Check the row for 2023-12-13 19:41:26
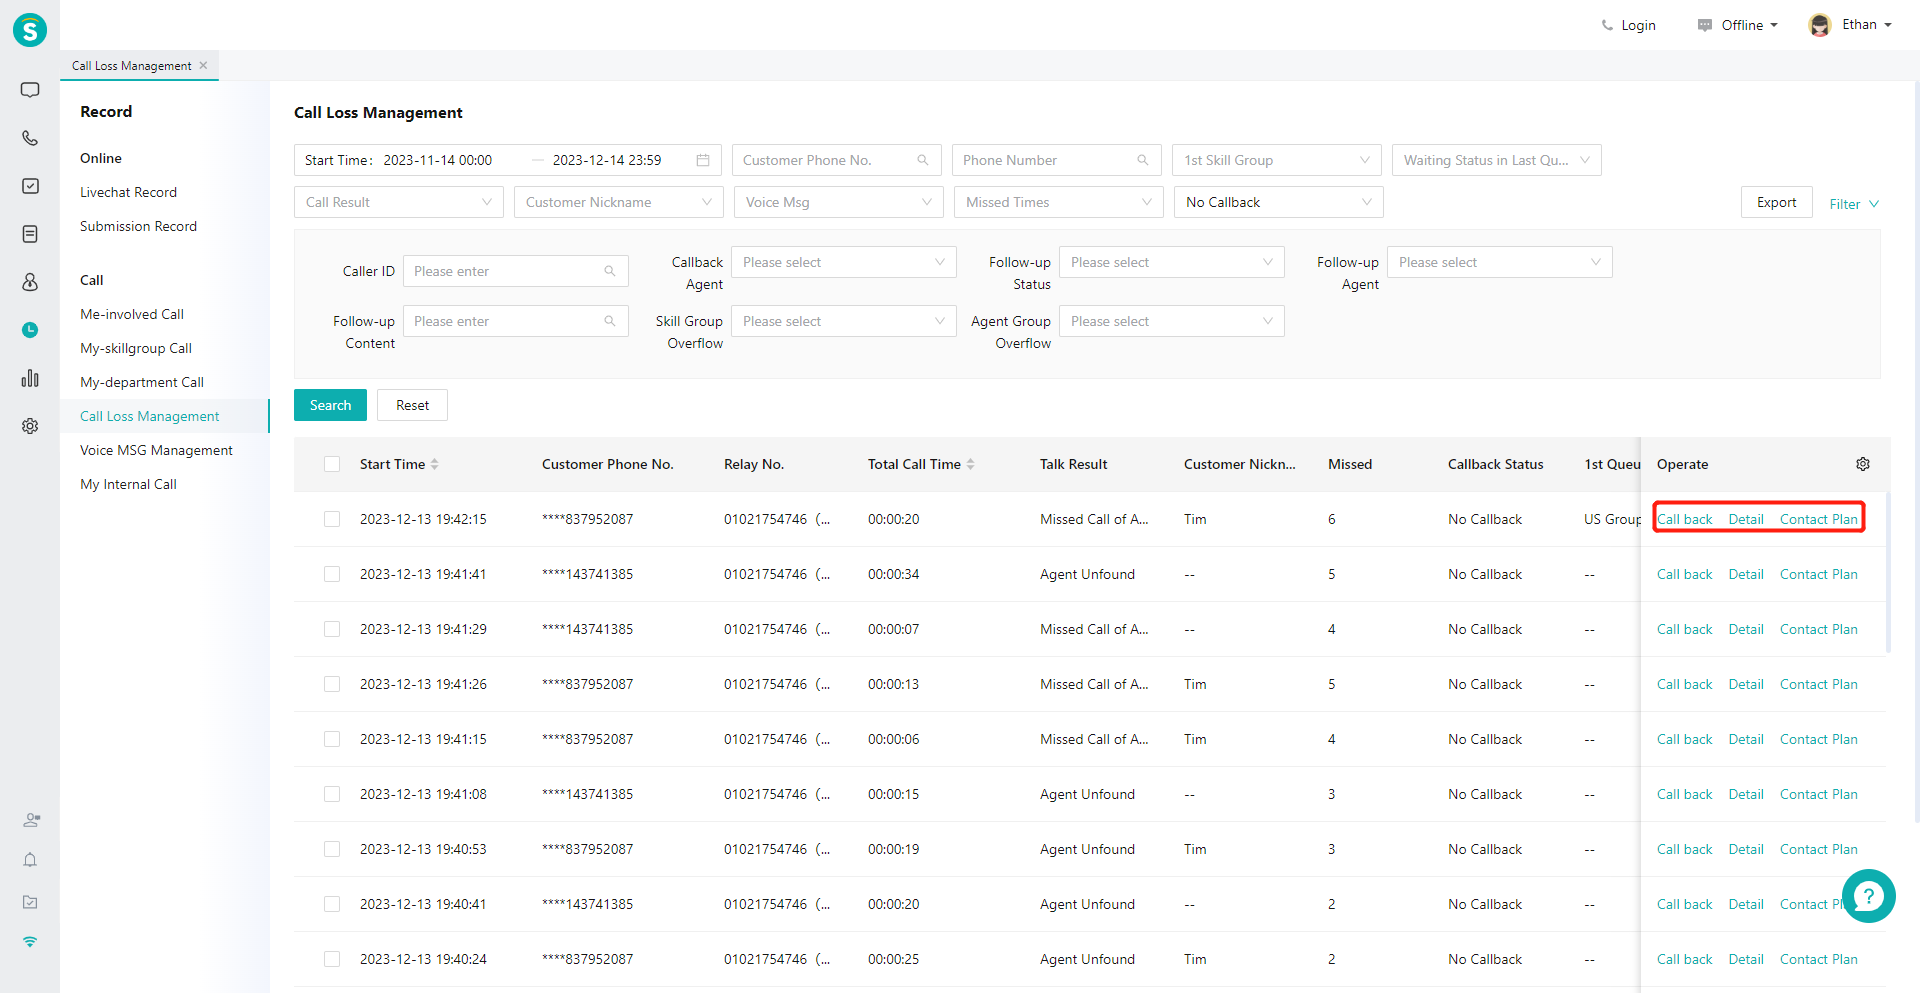 pyautogui.click(x=332, y=684)
